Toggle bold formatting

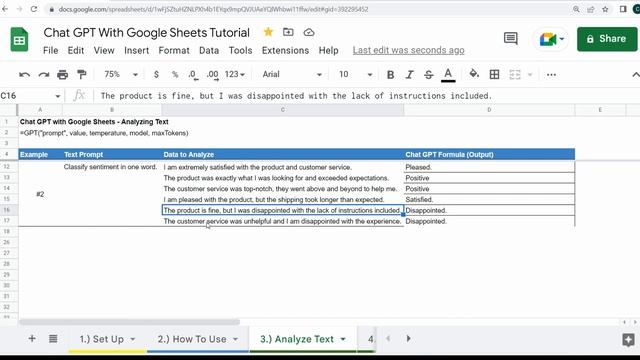pyautogui.click(x=391, y=75)
